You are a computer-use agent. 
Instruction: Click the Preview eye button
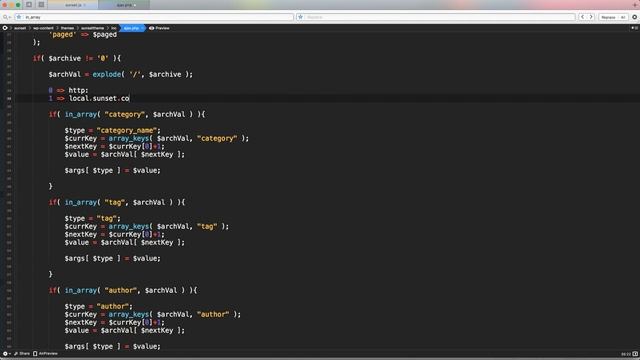(x=159, y=28)
